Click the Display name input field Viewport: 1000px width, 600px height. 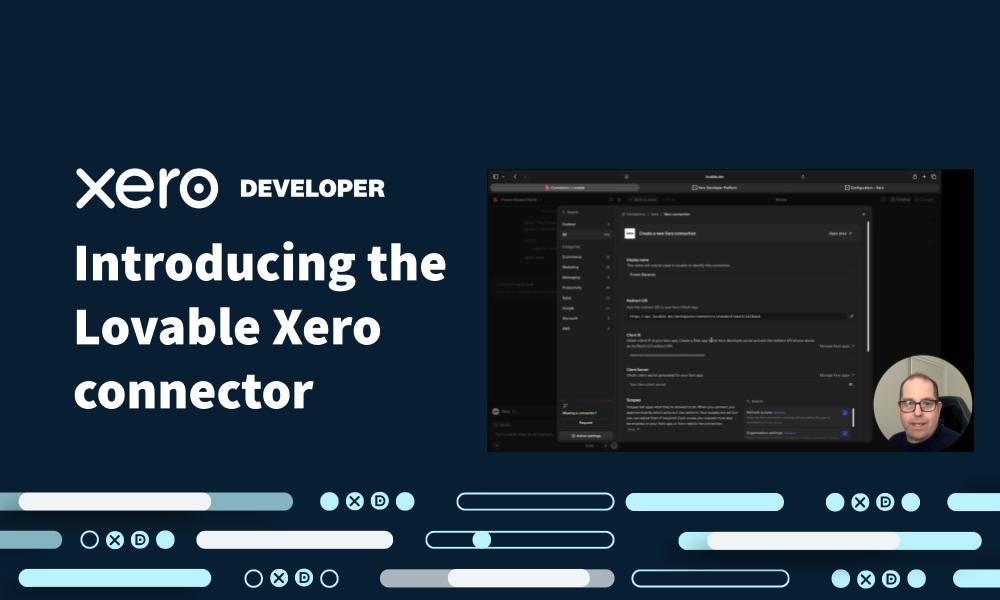tap(740, 275)
